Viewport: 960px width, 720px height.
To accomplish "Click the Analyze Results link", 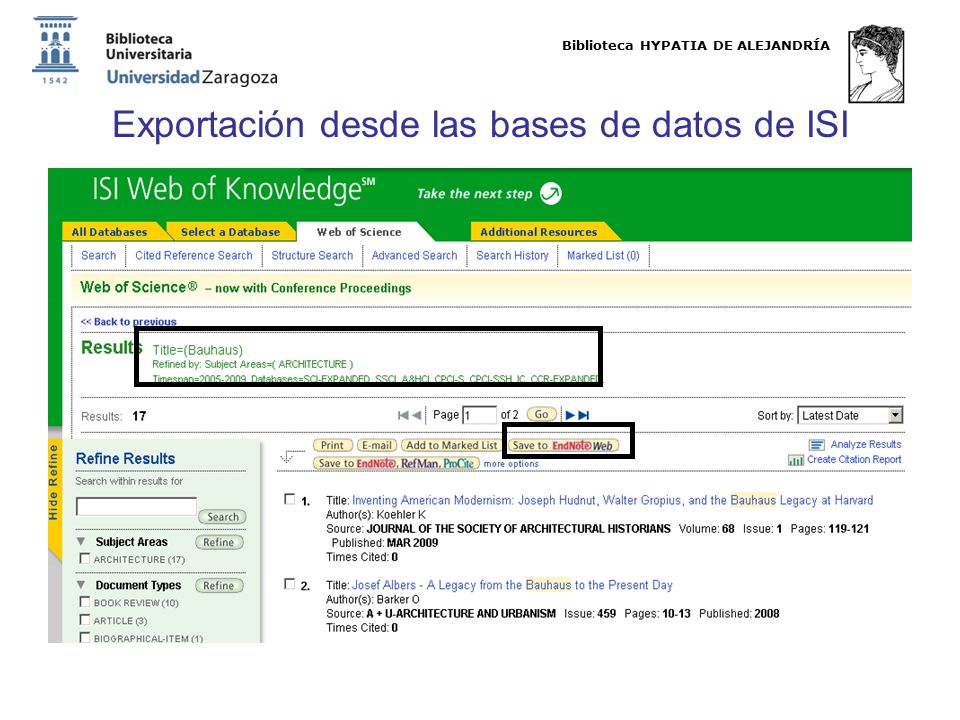I will point(866,444).
